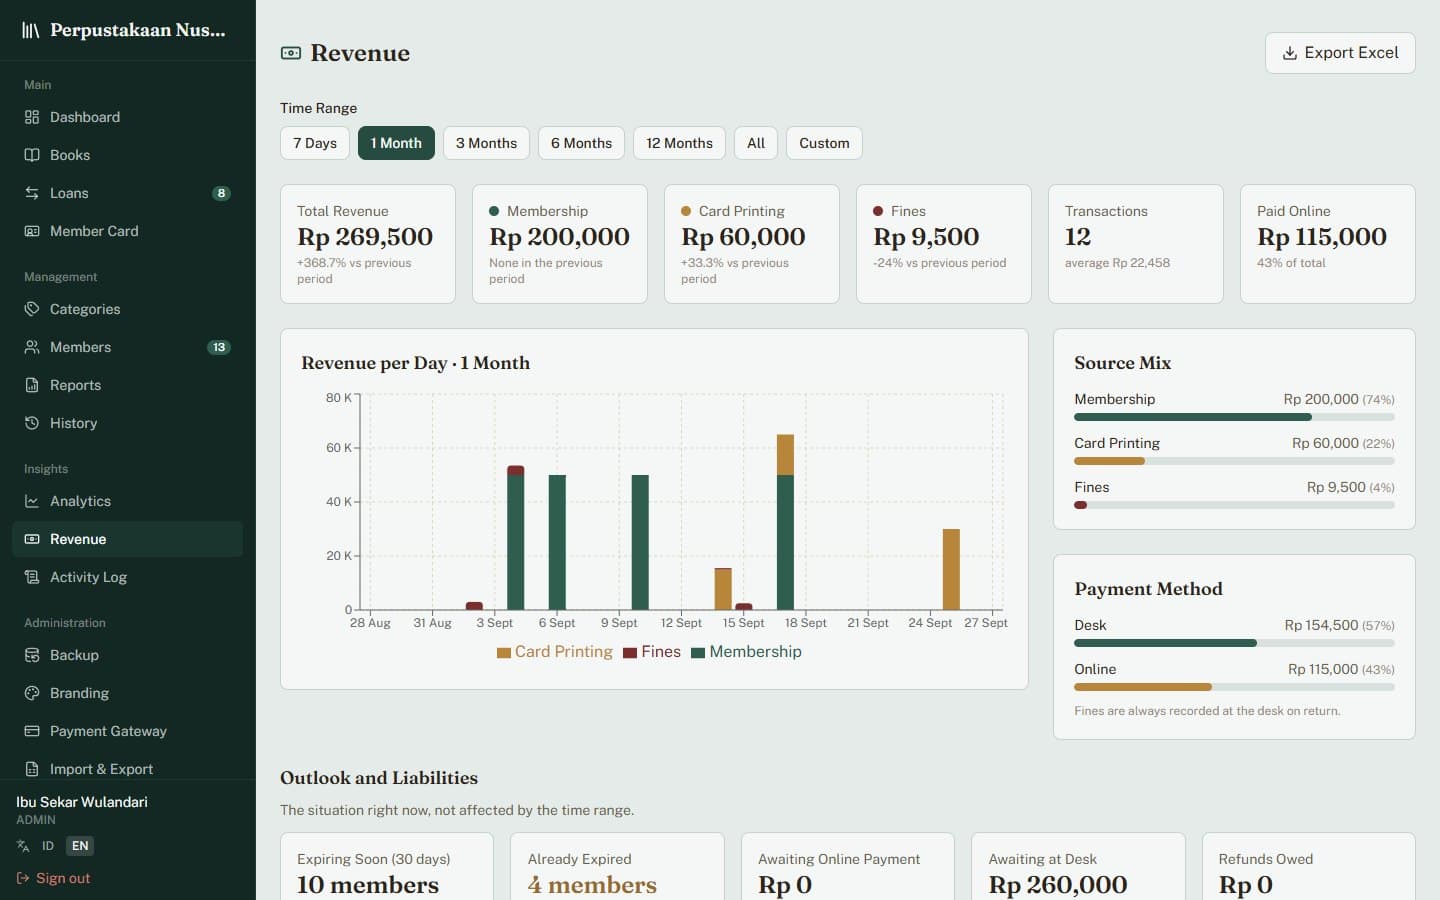Viewport: 1440px width, 900px height.
Task: Select the EN language option
Action: 80,846
